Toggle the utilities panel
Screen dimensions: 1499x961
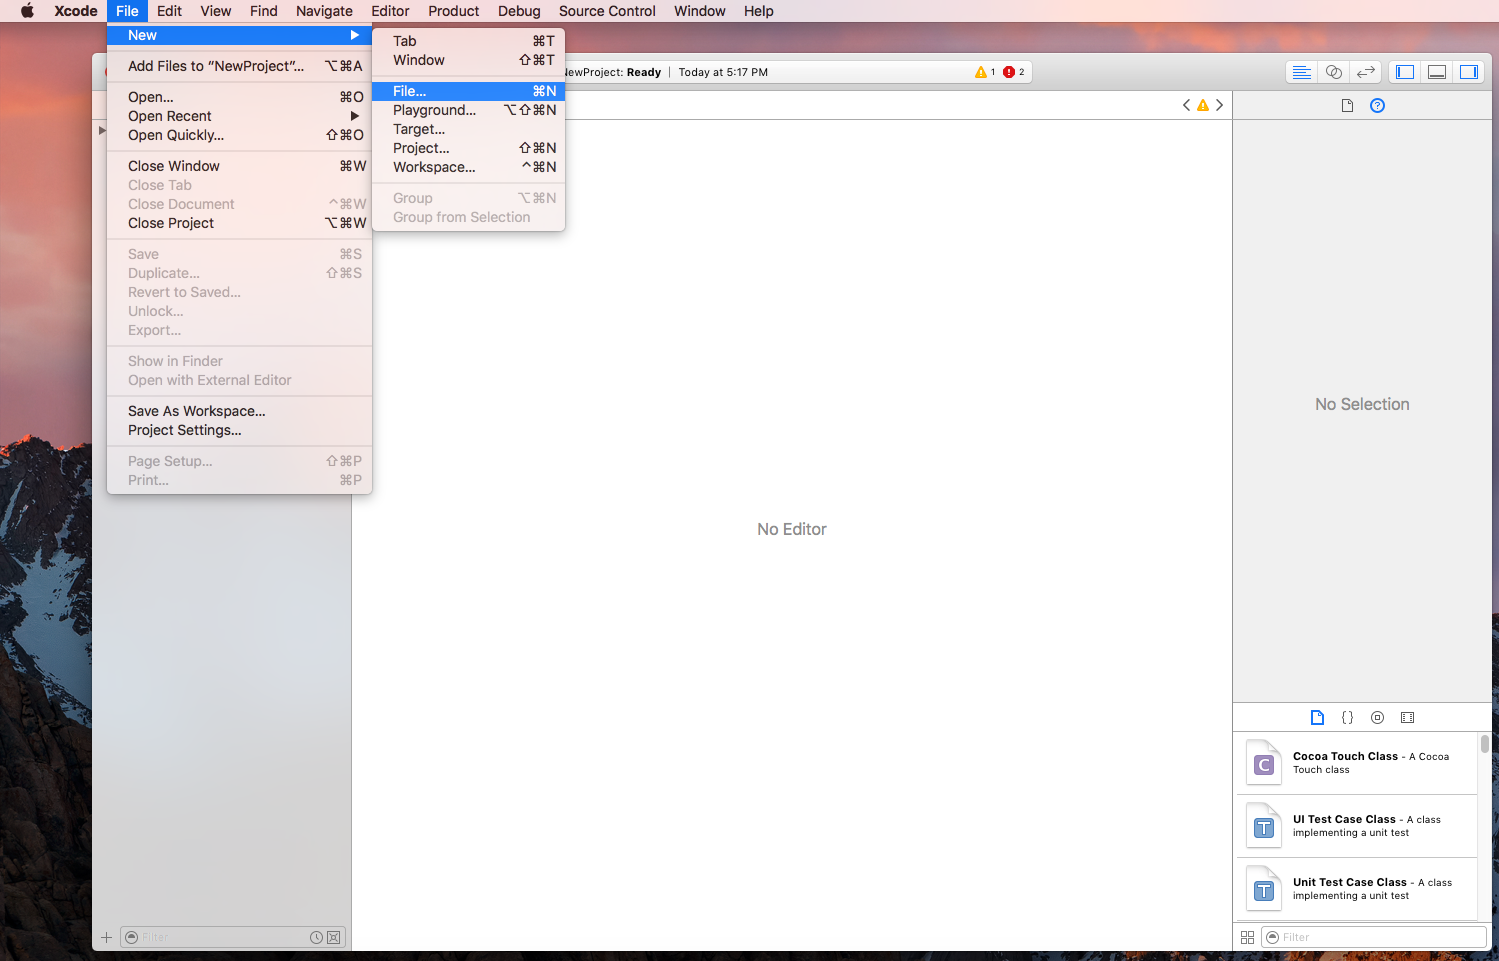[1469, 72]
